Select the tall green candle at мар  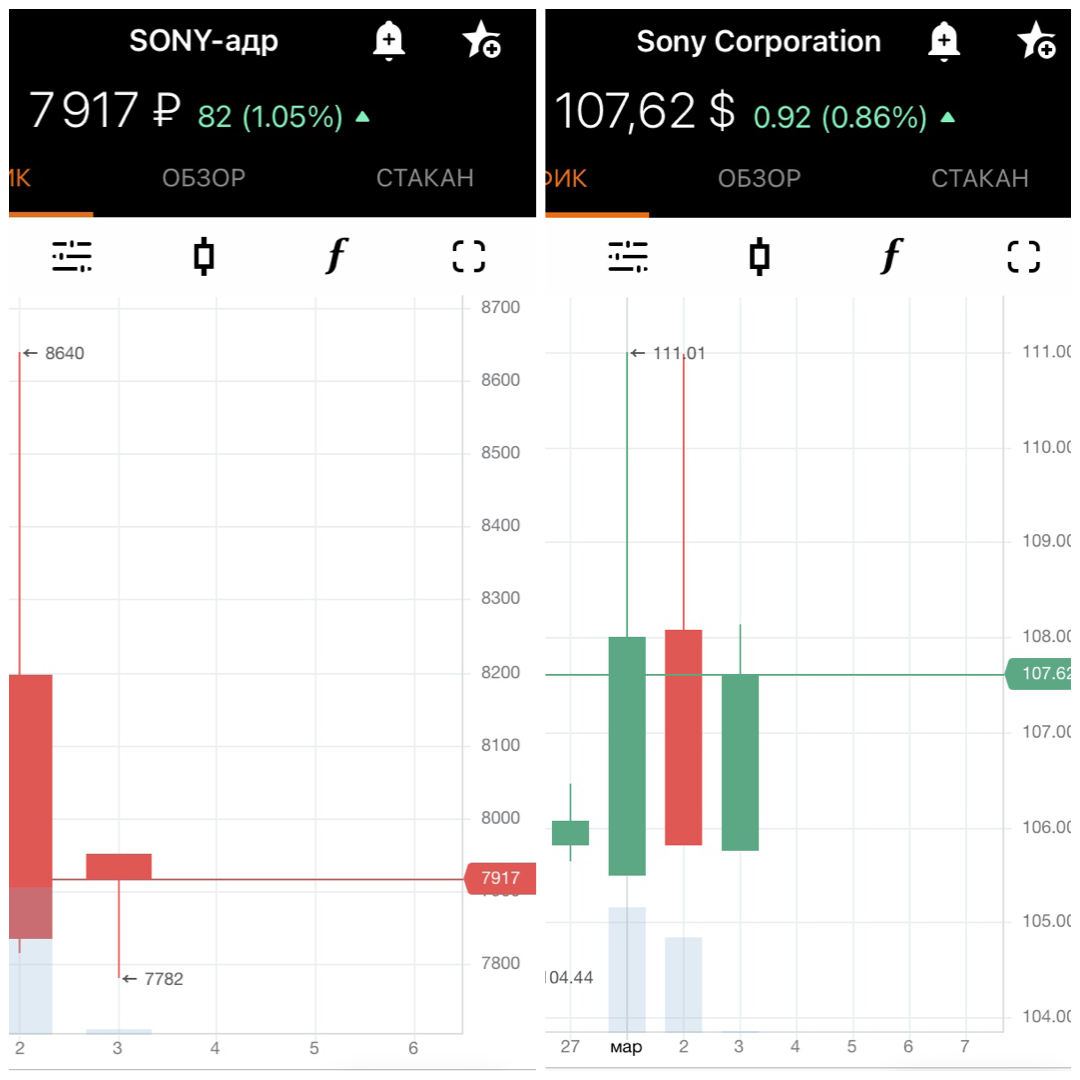(x=627, y=756)
